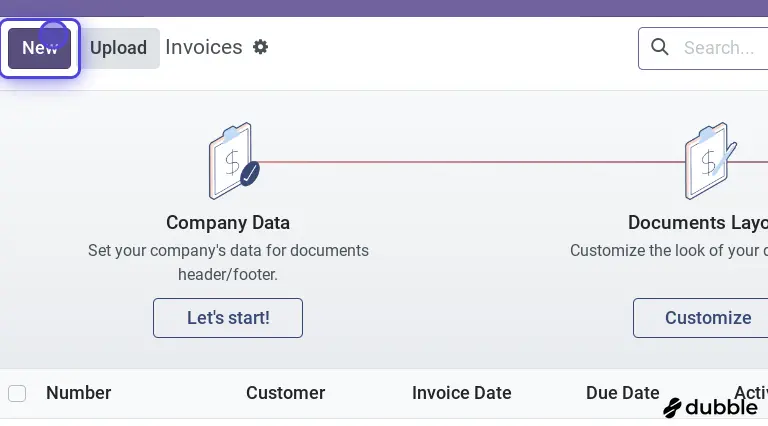Click the New invoice button
768x426 pixels.
click(x=40, y=48)
